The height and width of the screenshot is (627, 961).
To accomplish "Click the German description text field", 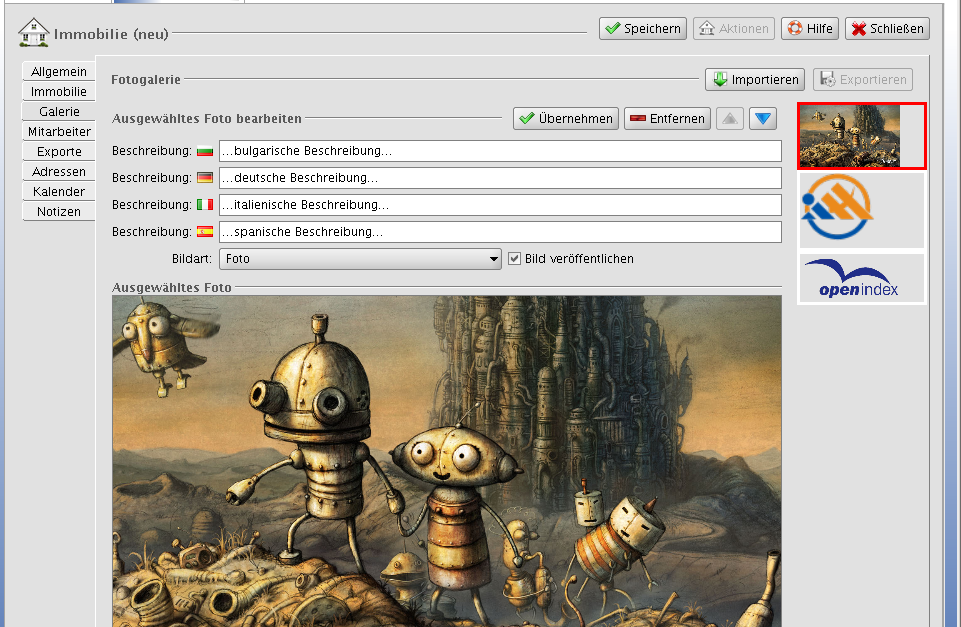I will tap(499, 178).
